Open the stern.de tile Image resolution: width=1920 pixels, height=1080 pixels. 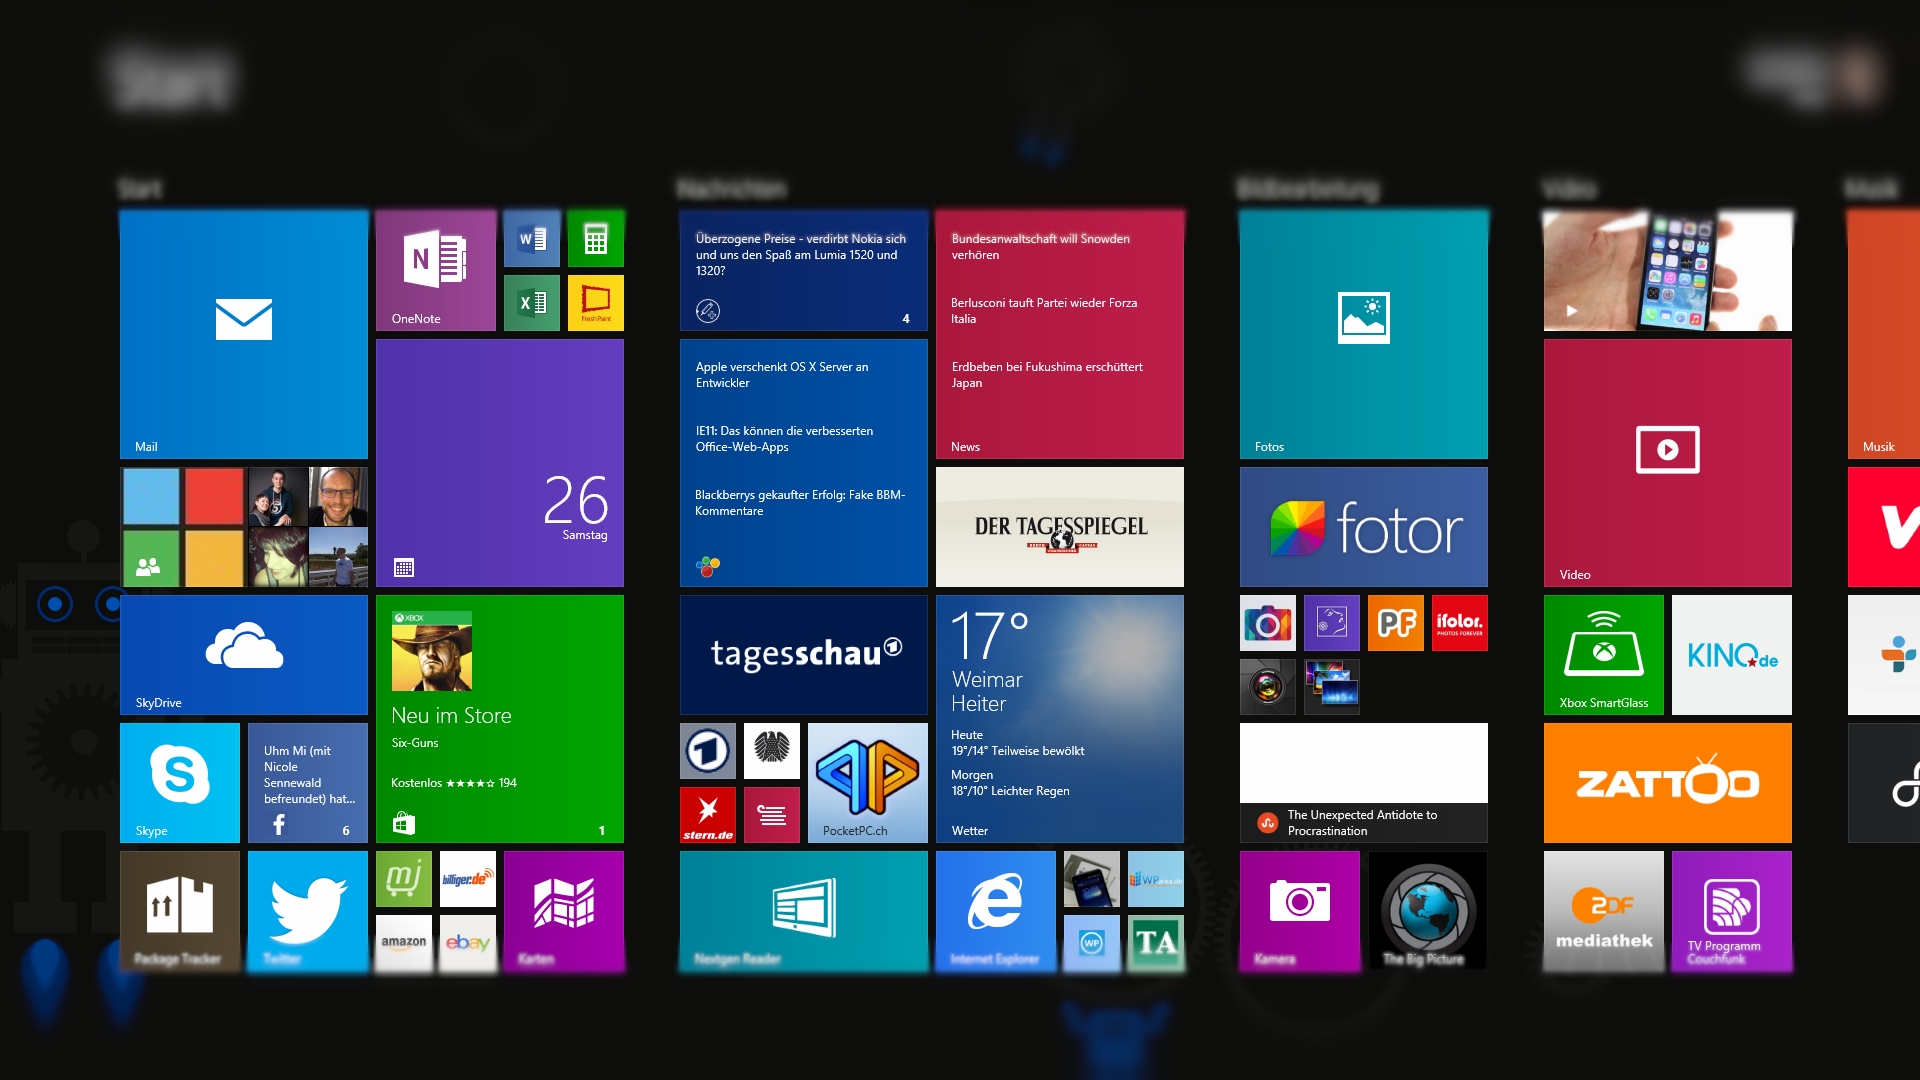(708, 815)
